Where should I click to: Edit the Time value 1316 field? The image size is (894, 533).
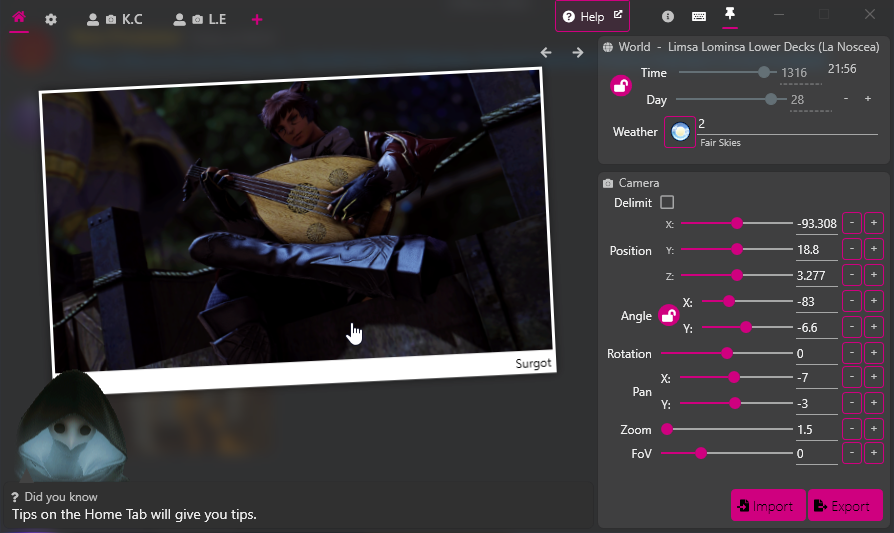[x=800, y=74]
